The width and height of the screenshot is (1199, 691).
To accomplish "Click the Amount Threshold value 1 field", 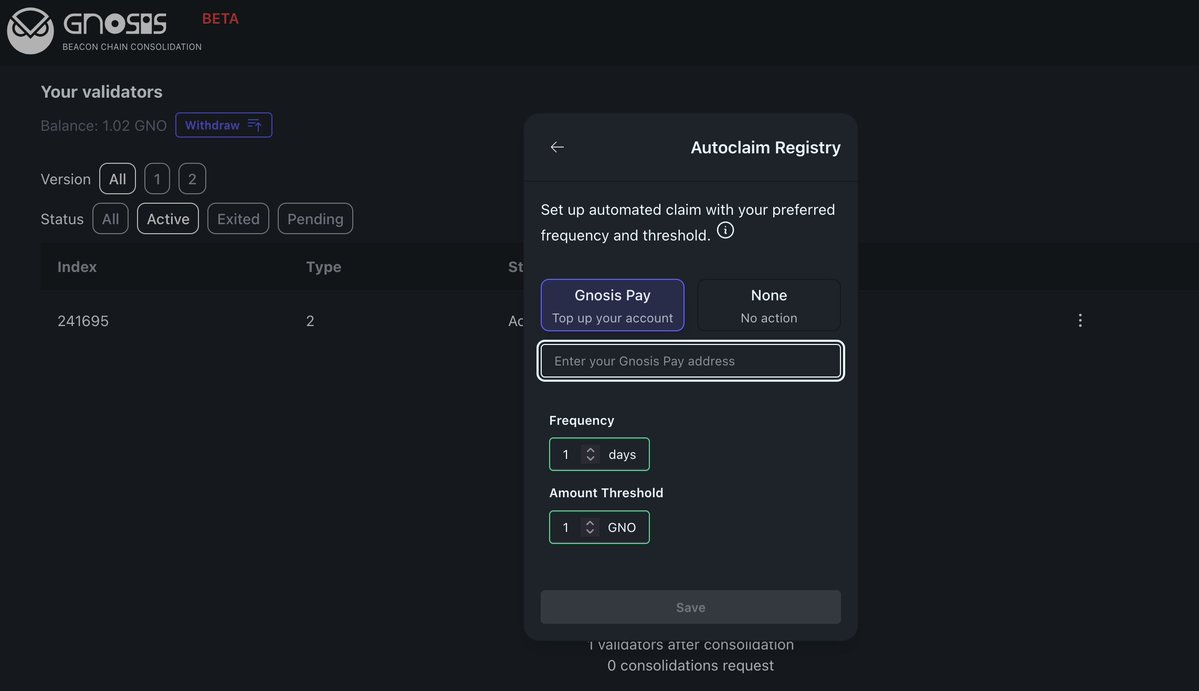I will coord(566,527).
